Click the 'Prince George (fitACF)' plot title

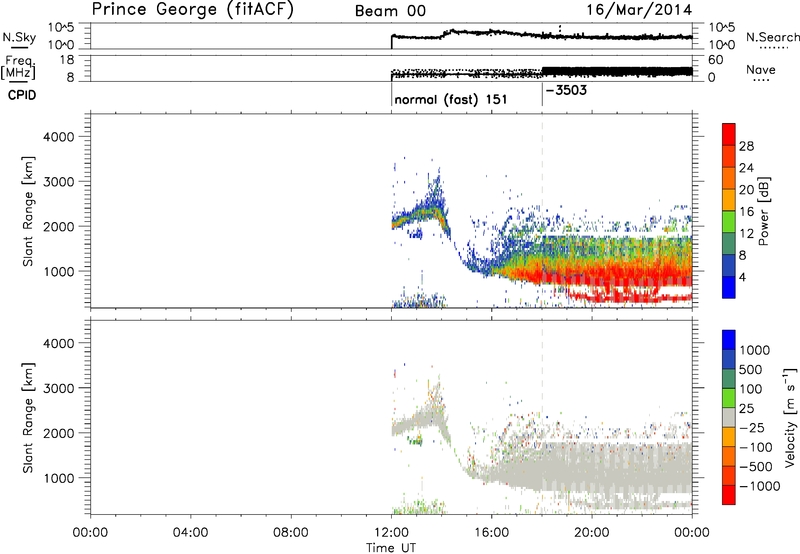(x=193, y=9)
